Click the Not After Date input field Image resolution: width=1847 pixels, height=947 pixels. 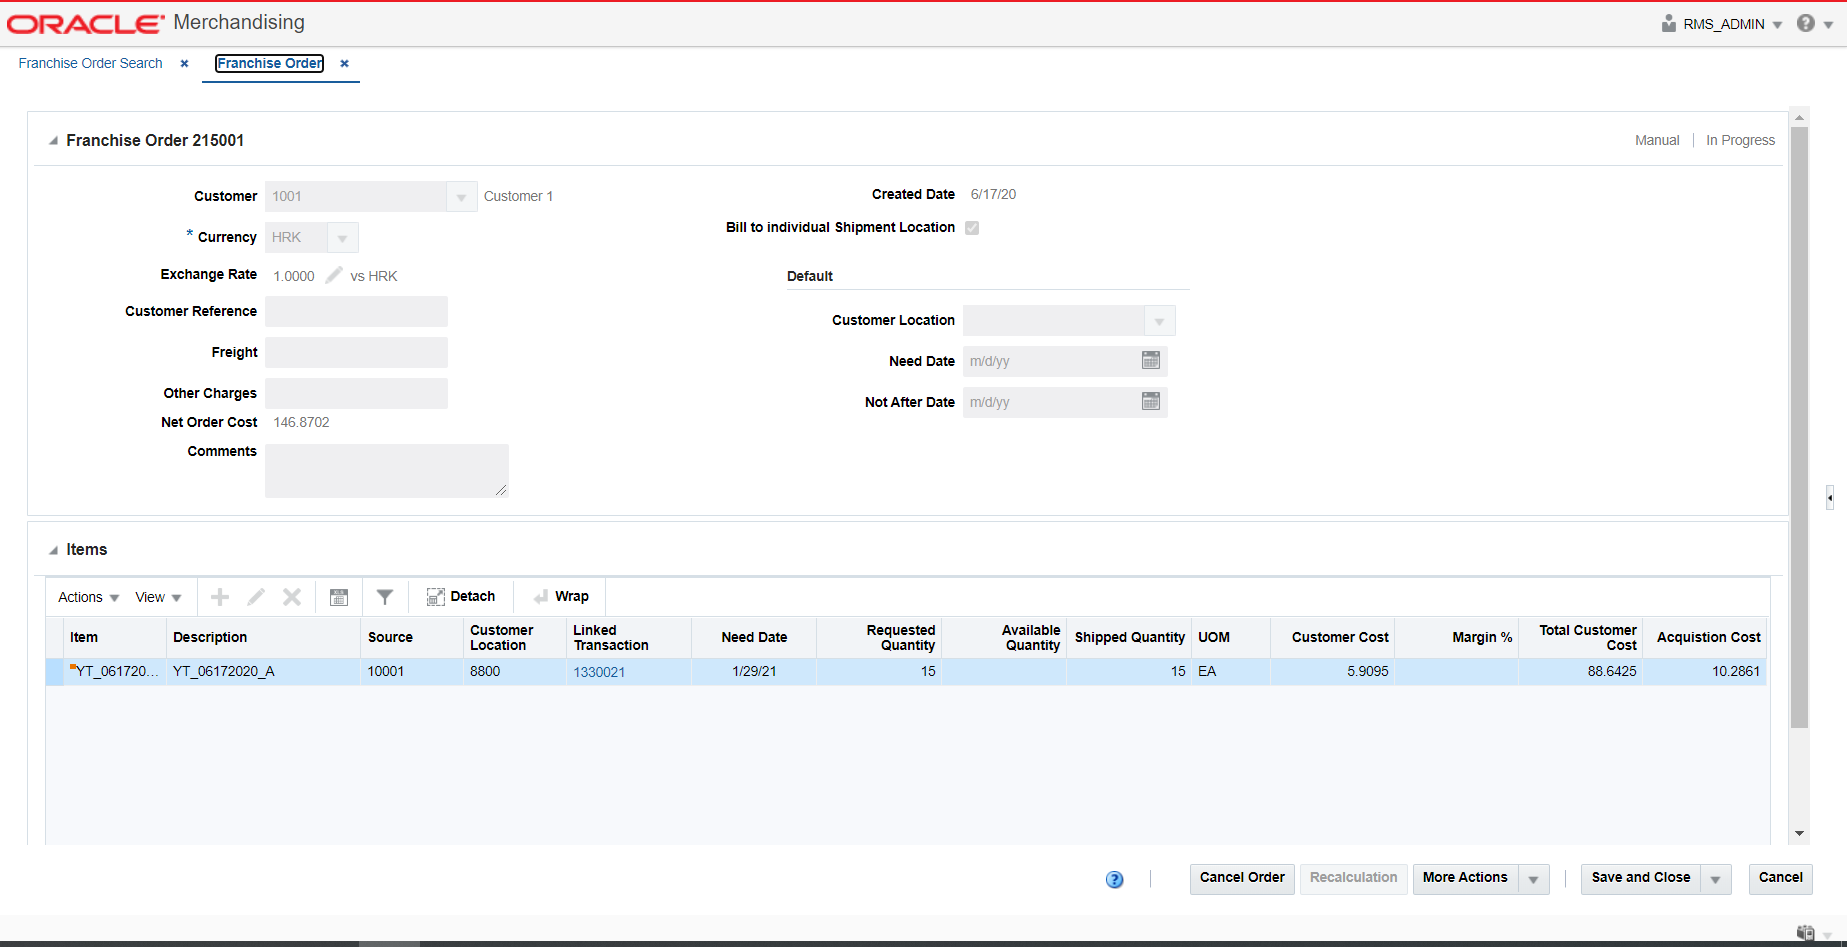click(x=1050, y=402)
